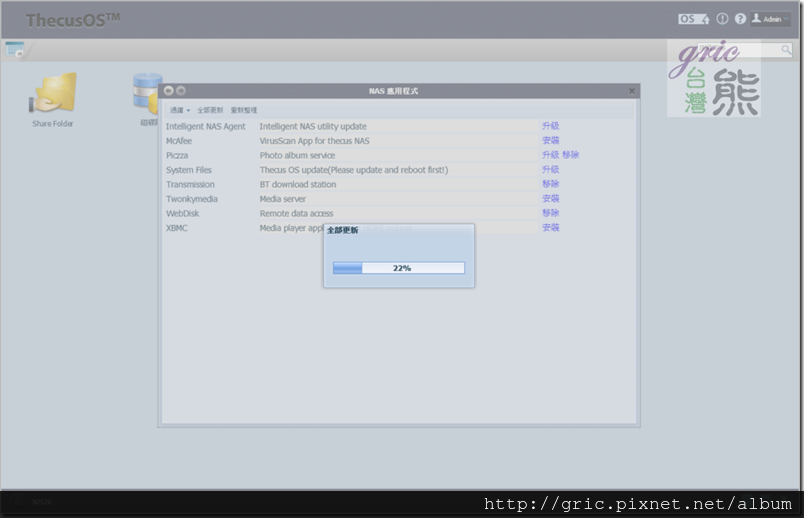Click the OS update notification icon
This screenshot has height=518, width=804.
[694, 19]
